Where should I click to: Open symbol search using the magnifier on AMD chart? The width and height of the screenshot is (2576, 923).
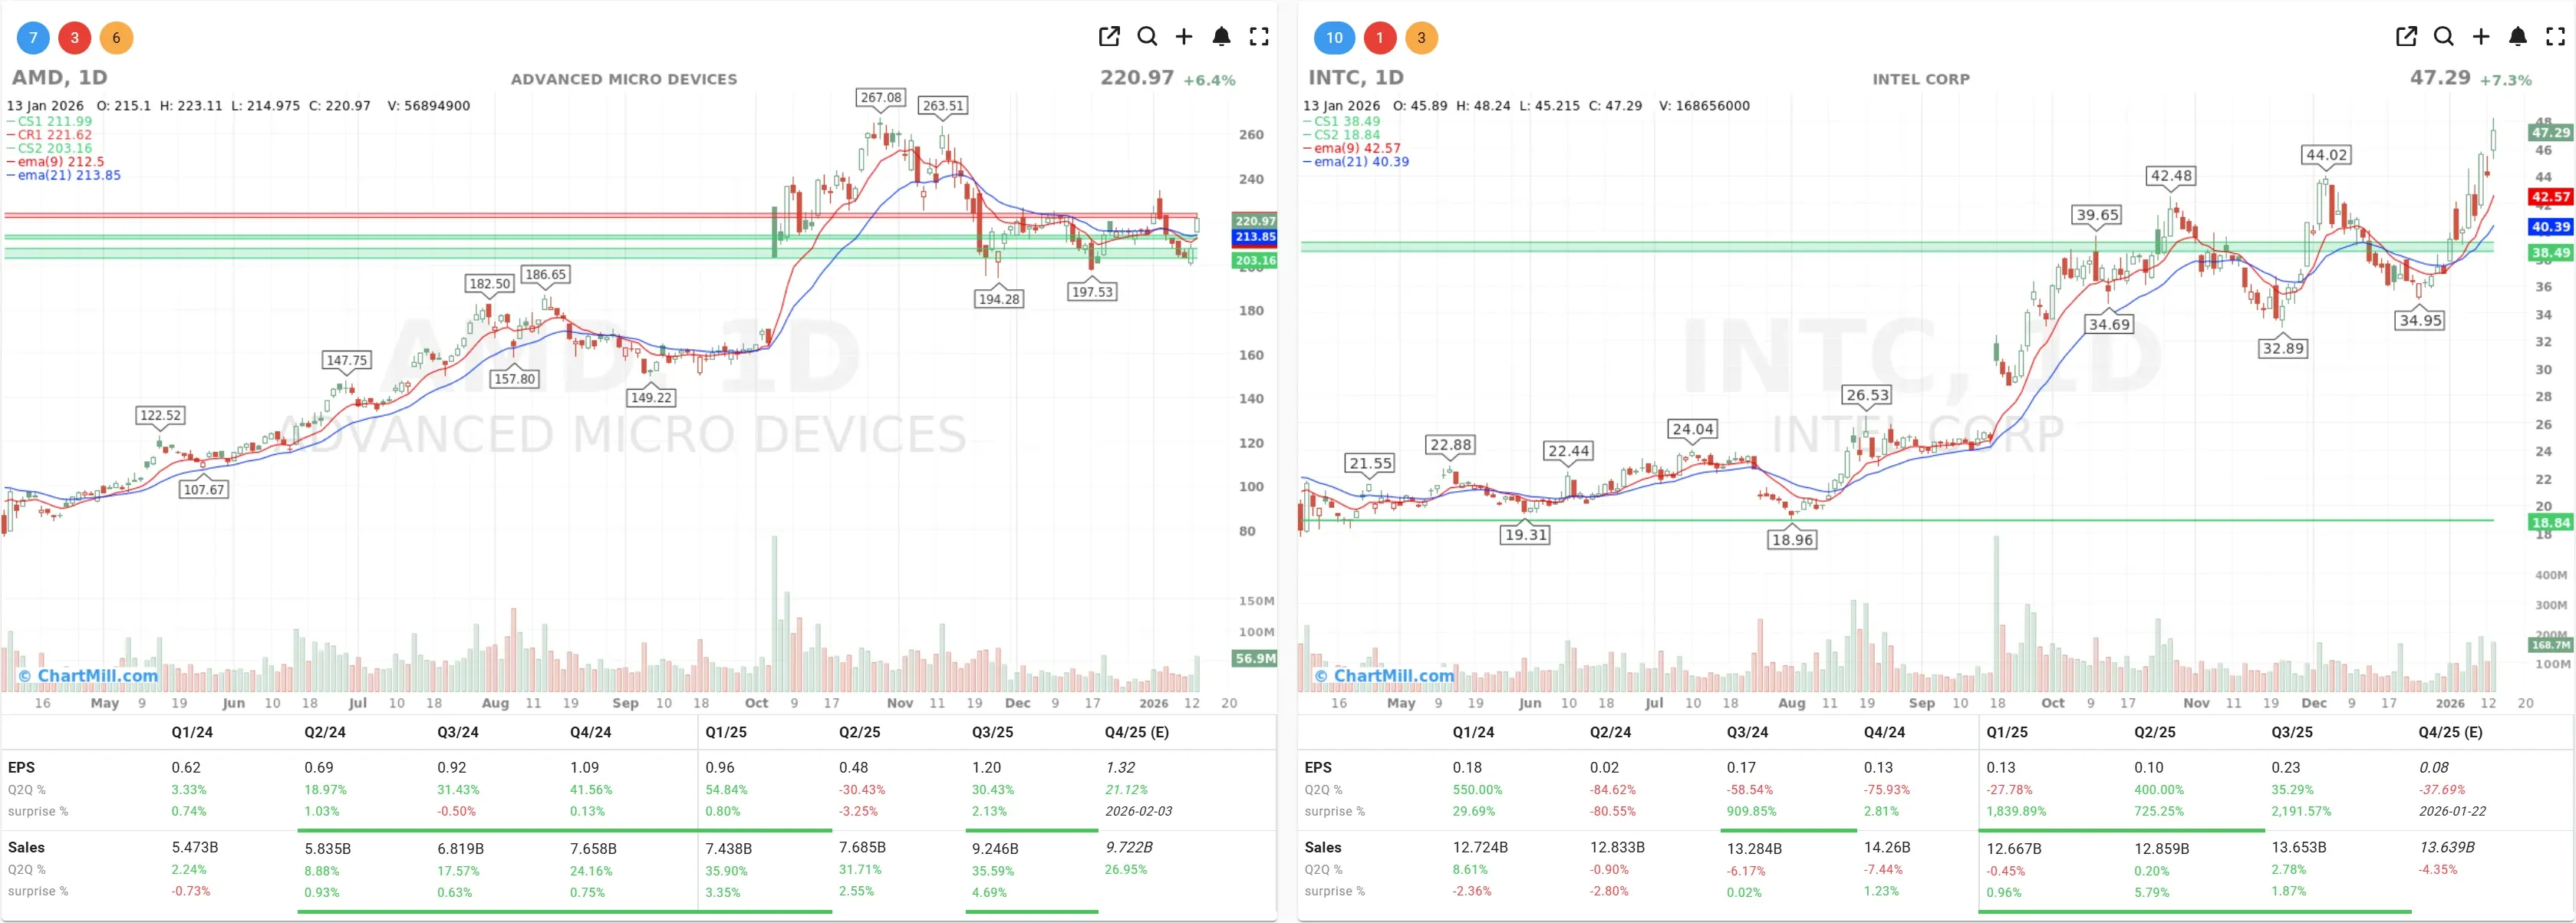pos(1147,36)
